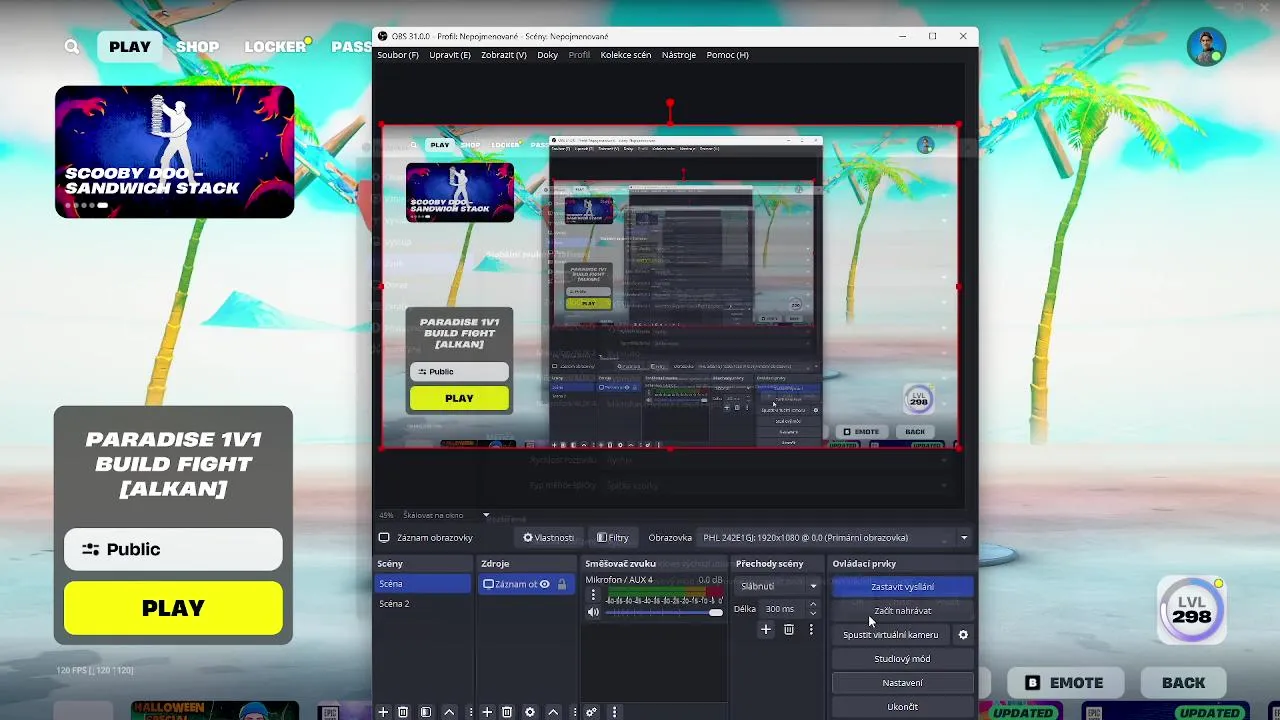Viewport: 1280px width, 720px height.
Task: Open mixer toolbar three-dot menu
Action: point(614,712)
